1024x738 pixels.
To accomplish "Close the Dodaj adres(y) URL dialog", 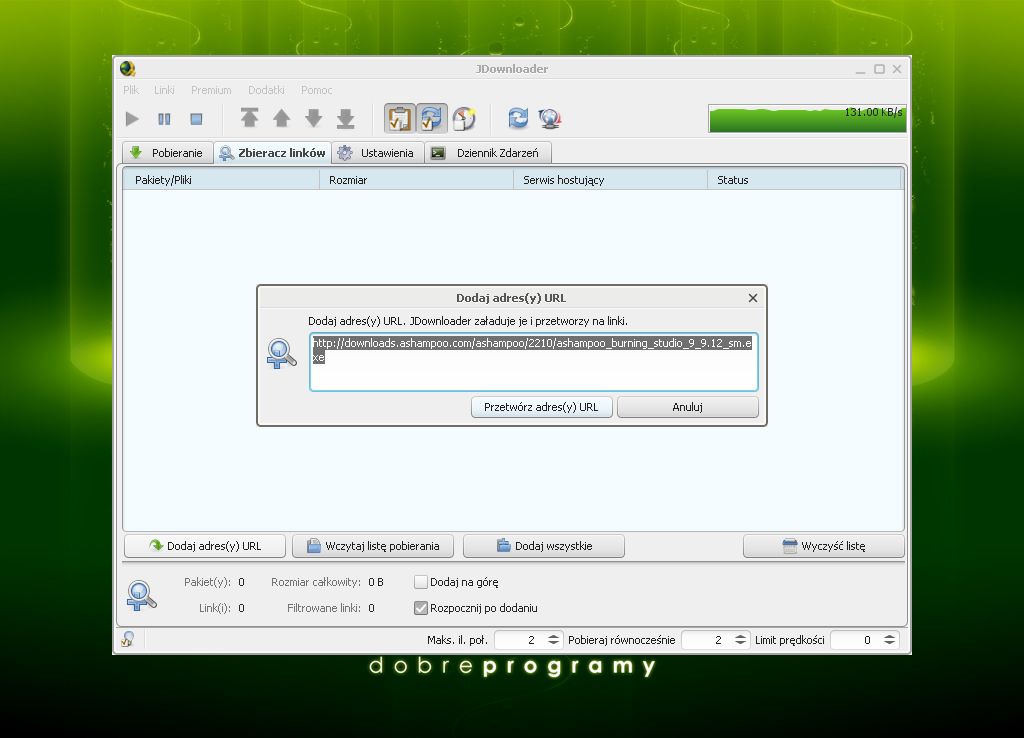I will [753, 298].
